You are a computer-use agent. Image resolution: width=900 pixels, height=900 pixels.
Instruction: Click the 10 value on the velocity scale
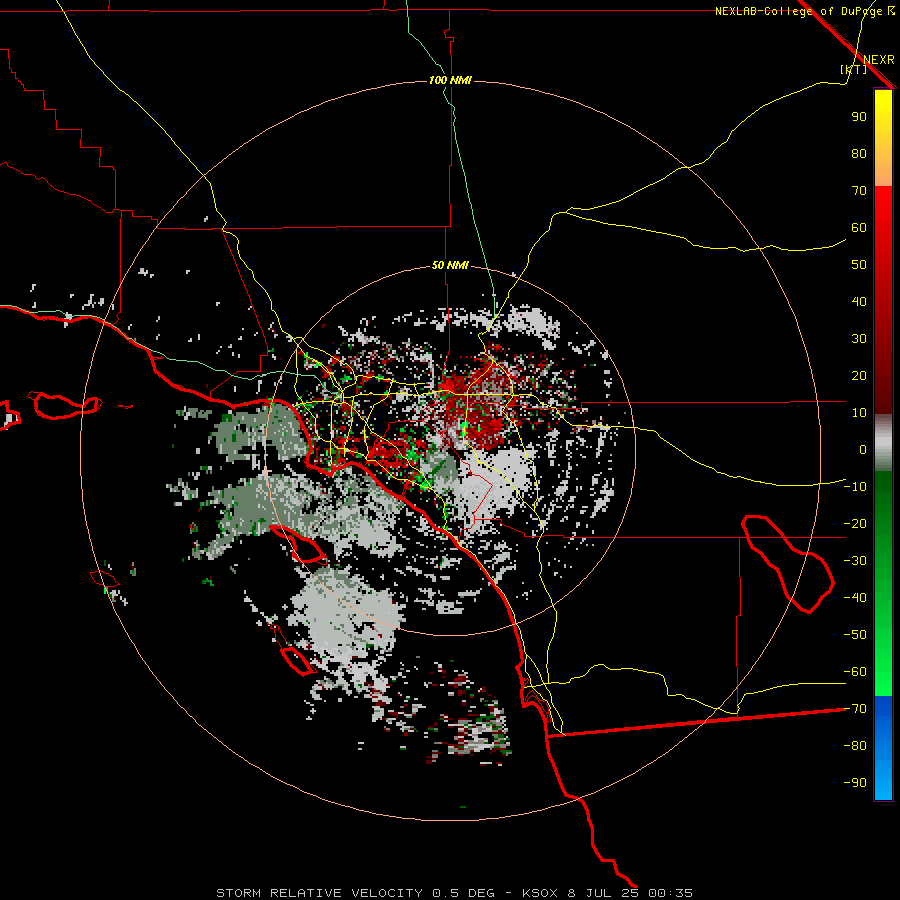click(859, 413)
